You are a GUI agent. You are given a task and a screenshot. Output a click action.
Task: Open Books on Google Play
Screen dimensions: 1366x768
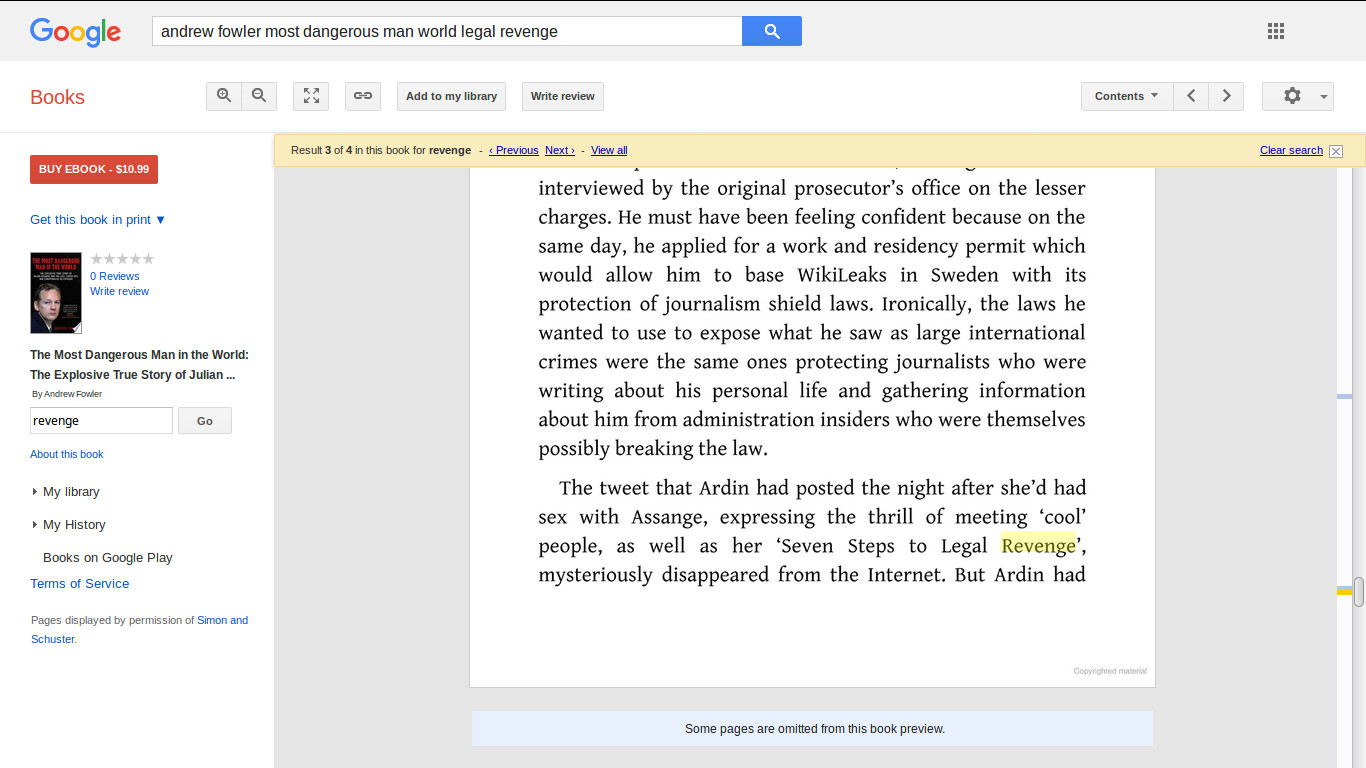(108, 558)
